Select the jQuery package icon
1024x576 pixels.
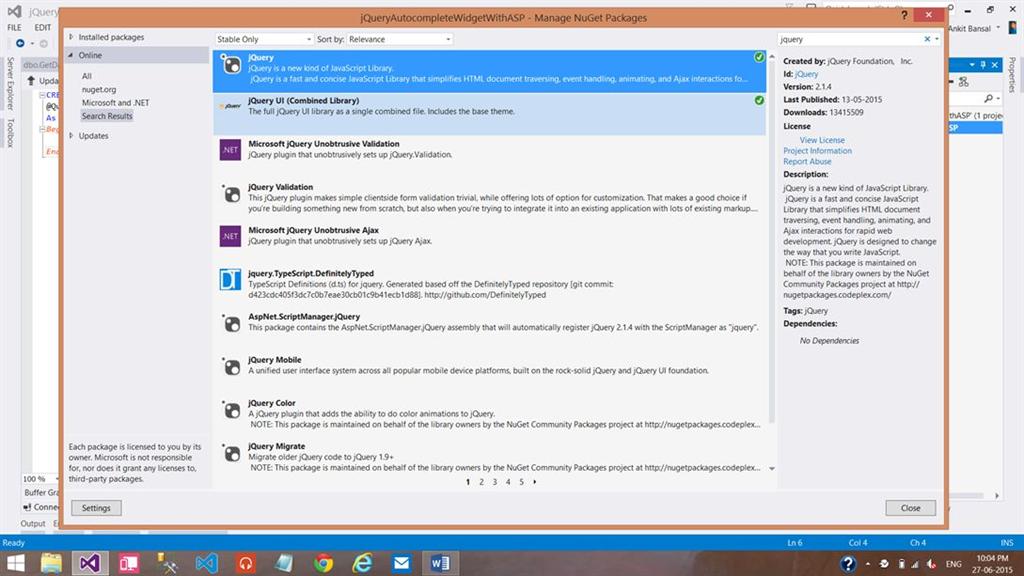231,64
